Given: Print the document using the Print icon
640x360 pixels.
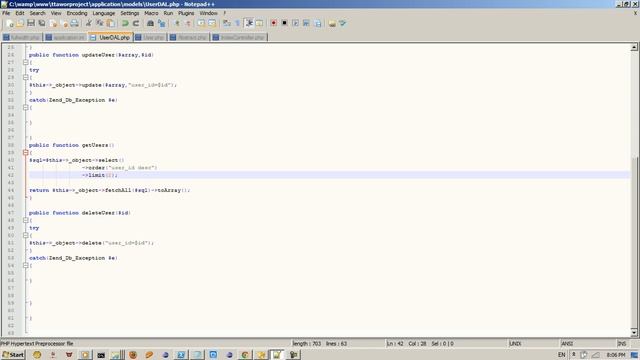Looking at the screenshot, I should pyautogui.click(x=74, y=23).
